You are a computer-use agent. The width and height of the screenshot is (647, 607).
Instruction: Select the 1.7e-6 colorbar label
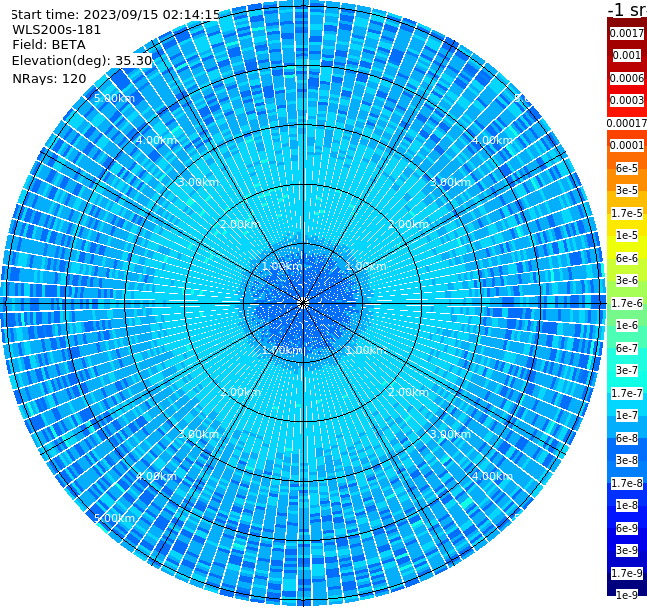pos(627,303)
